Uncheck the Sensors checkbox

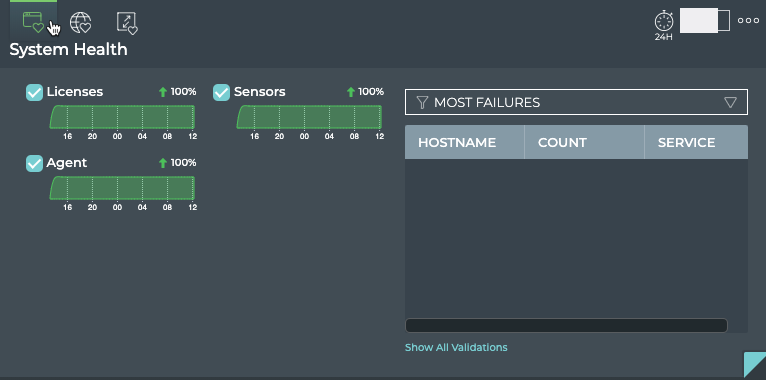(221, 92)
